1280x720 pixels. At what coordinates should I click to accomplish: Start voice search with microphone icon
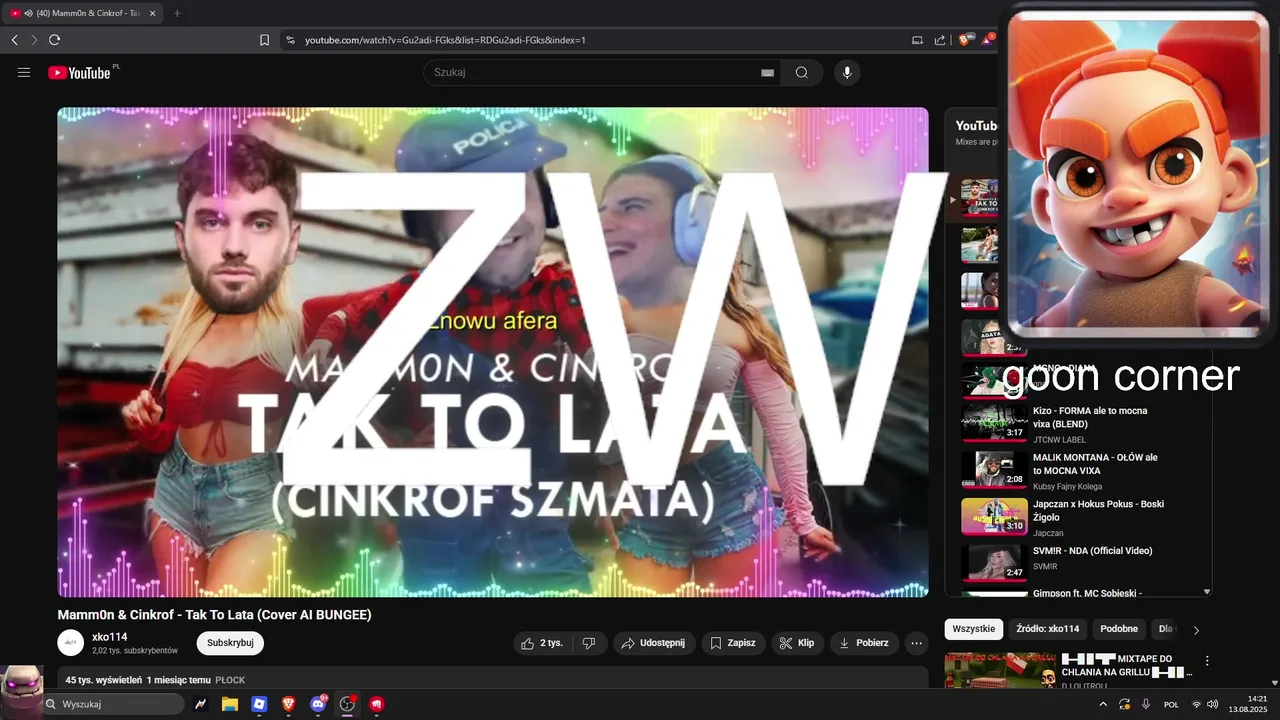847,72
